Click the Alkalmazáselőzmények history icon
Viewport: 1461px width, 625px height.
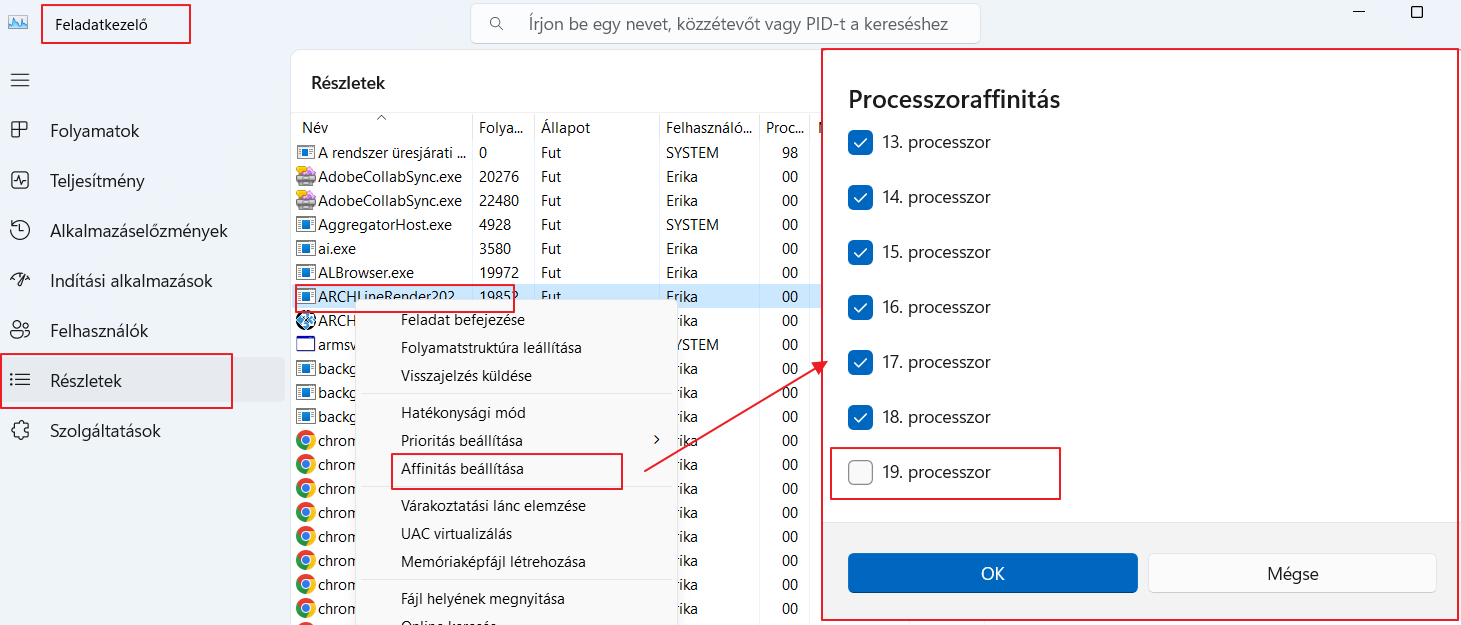19,230
